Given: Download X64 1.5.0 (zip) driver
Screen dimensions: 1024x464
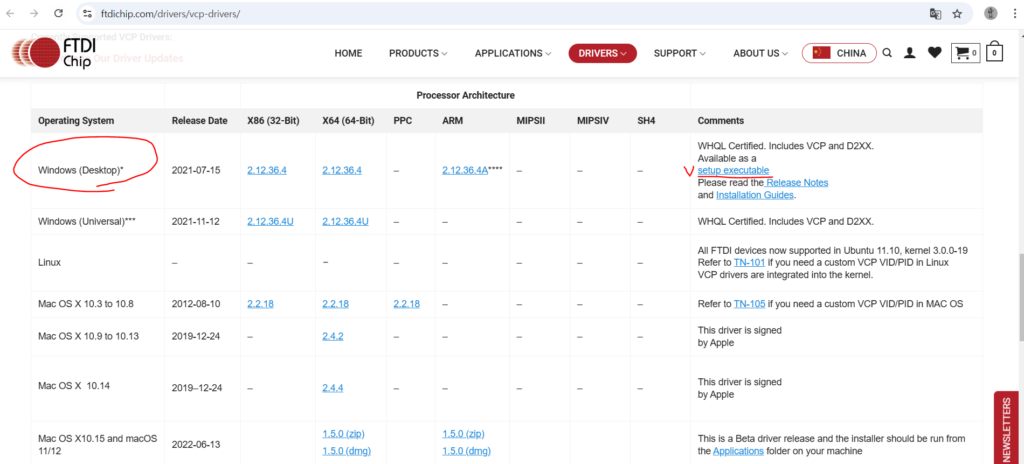Looking at the screenshot, I should tap(344, 434).
